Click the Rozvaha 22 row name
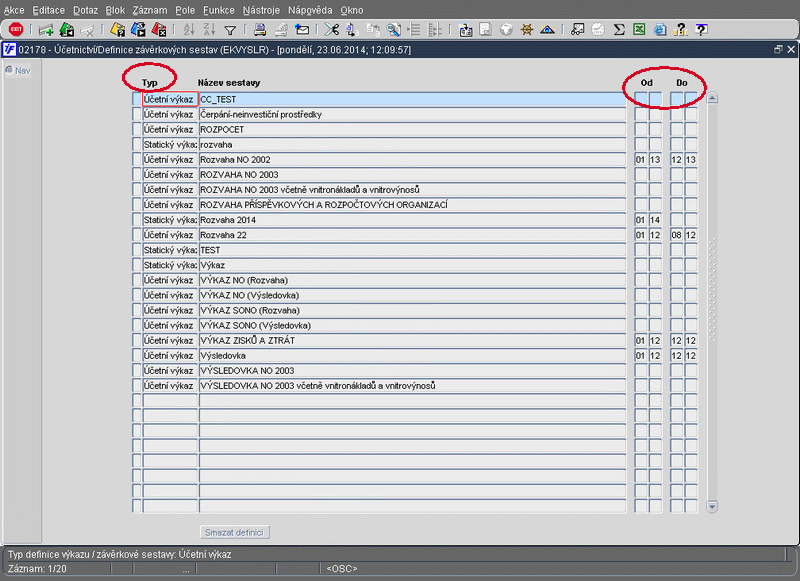 coord(412,235)
